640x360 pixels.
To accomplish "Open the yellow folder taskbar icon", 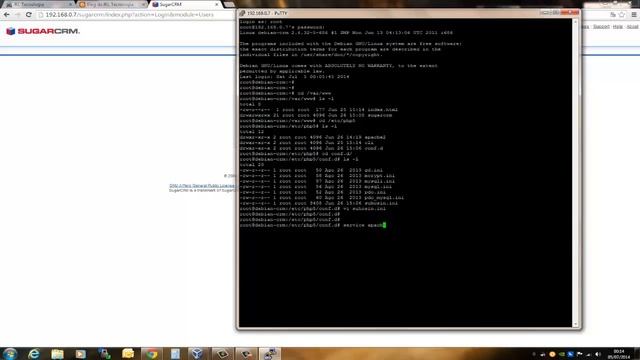I will 128,353.
